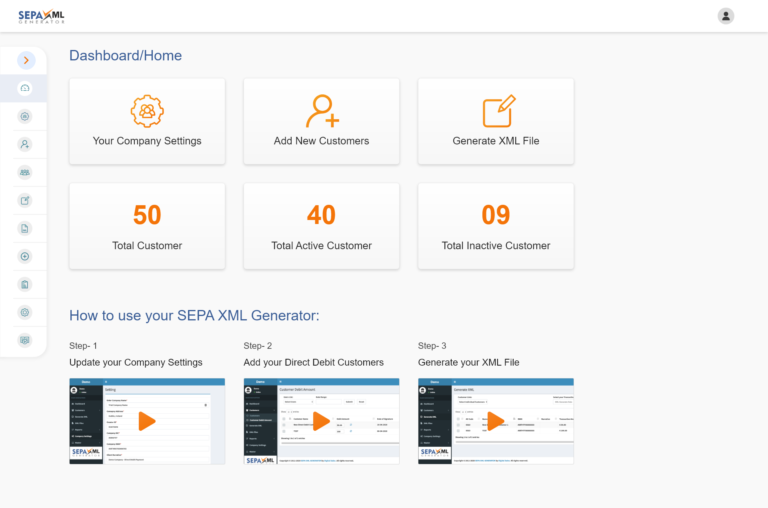View the Total Inactive Customer card

[496, 226]
